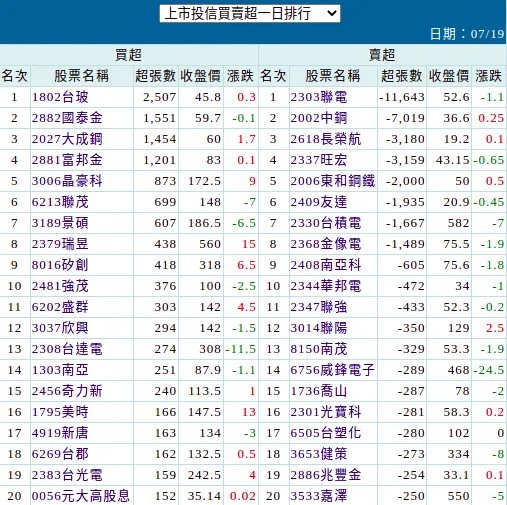Click value -7,019 in 中鋼 row
This screenshot has width=507, height=505.
tap(405, 118)
